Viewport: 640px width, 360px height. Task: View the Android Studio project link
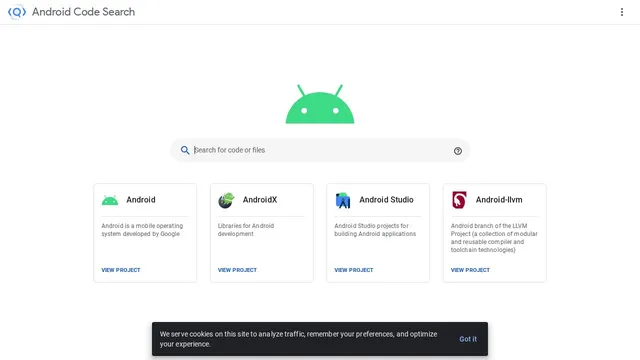[x=354, y=270]
